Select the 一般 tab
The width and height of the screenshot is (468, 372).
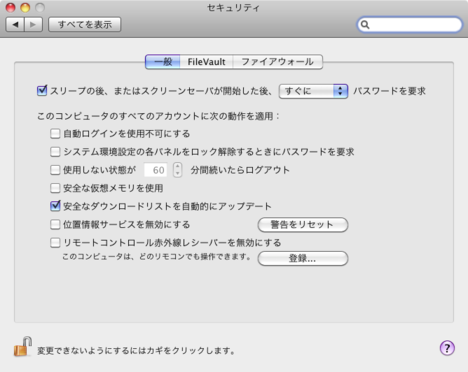pyautogui.click(x=163, y=62)
